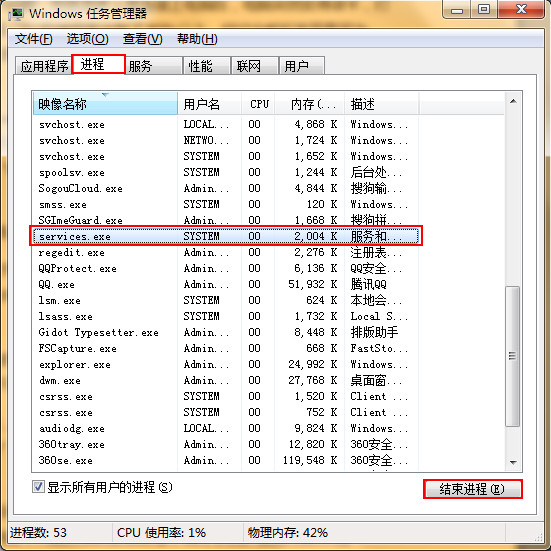Switch to the 联网 tab
551x551 pixels.
coord(255,66)
